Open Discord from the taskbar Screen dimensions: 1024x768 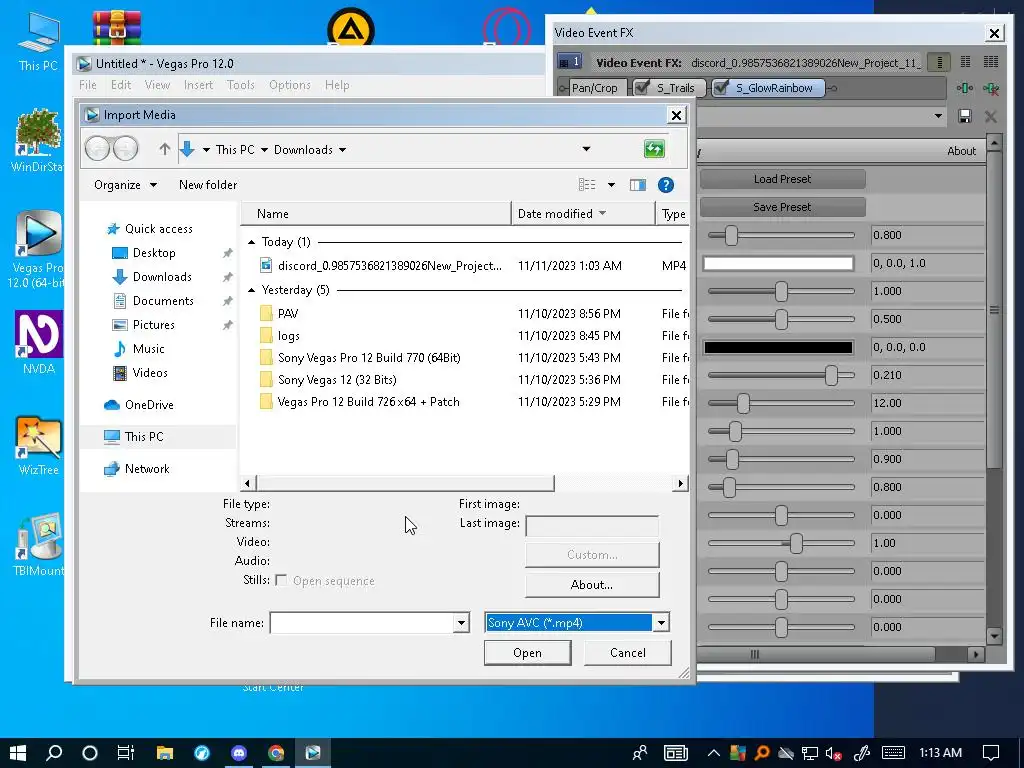tap(239, 752)
